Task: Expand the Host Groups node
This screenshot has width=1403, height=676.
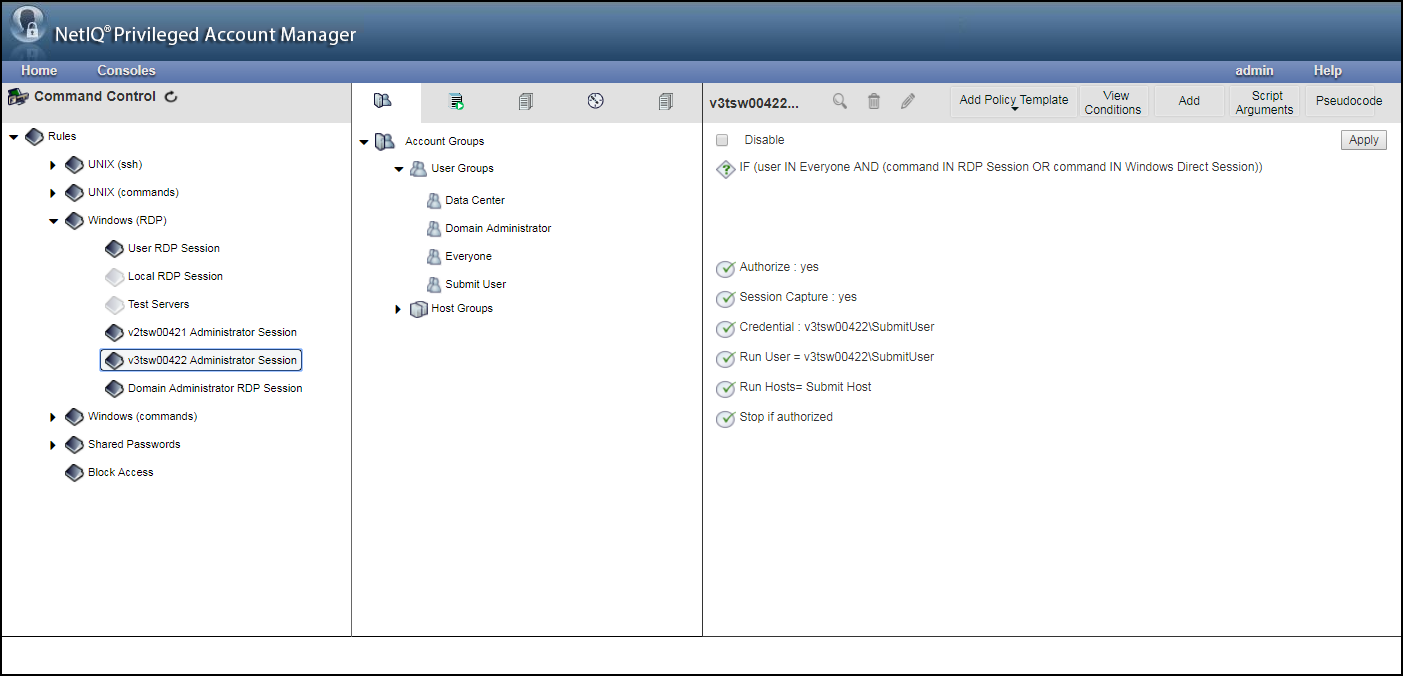Action: point(398,310)
